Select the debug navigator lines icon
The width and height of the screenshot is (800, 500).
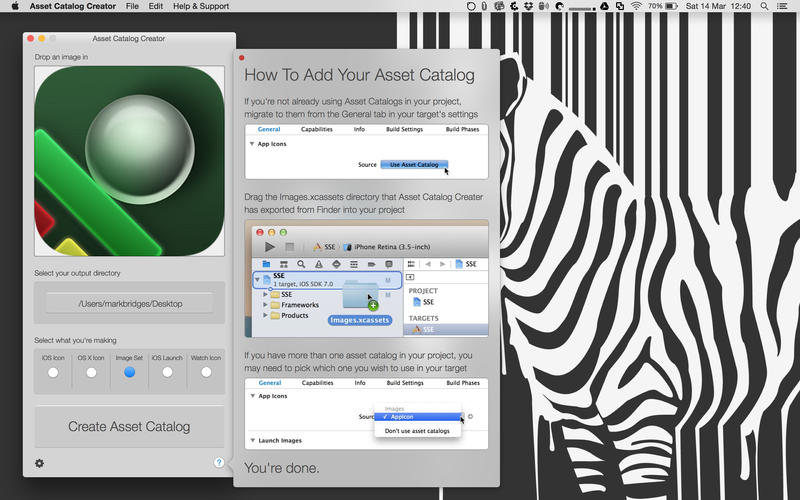tap(354, 264)
